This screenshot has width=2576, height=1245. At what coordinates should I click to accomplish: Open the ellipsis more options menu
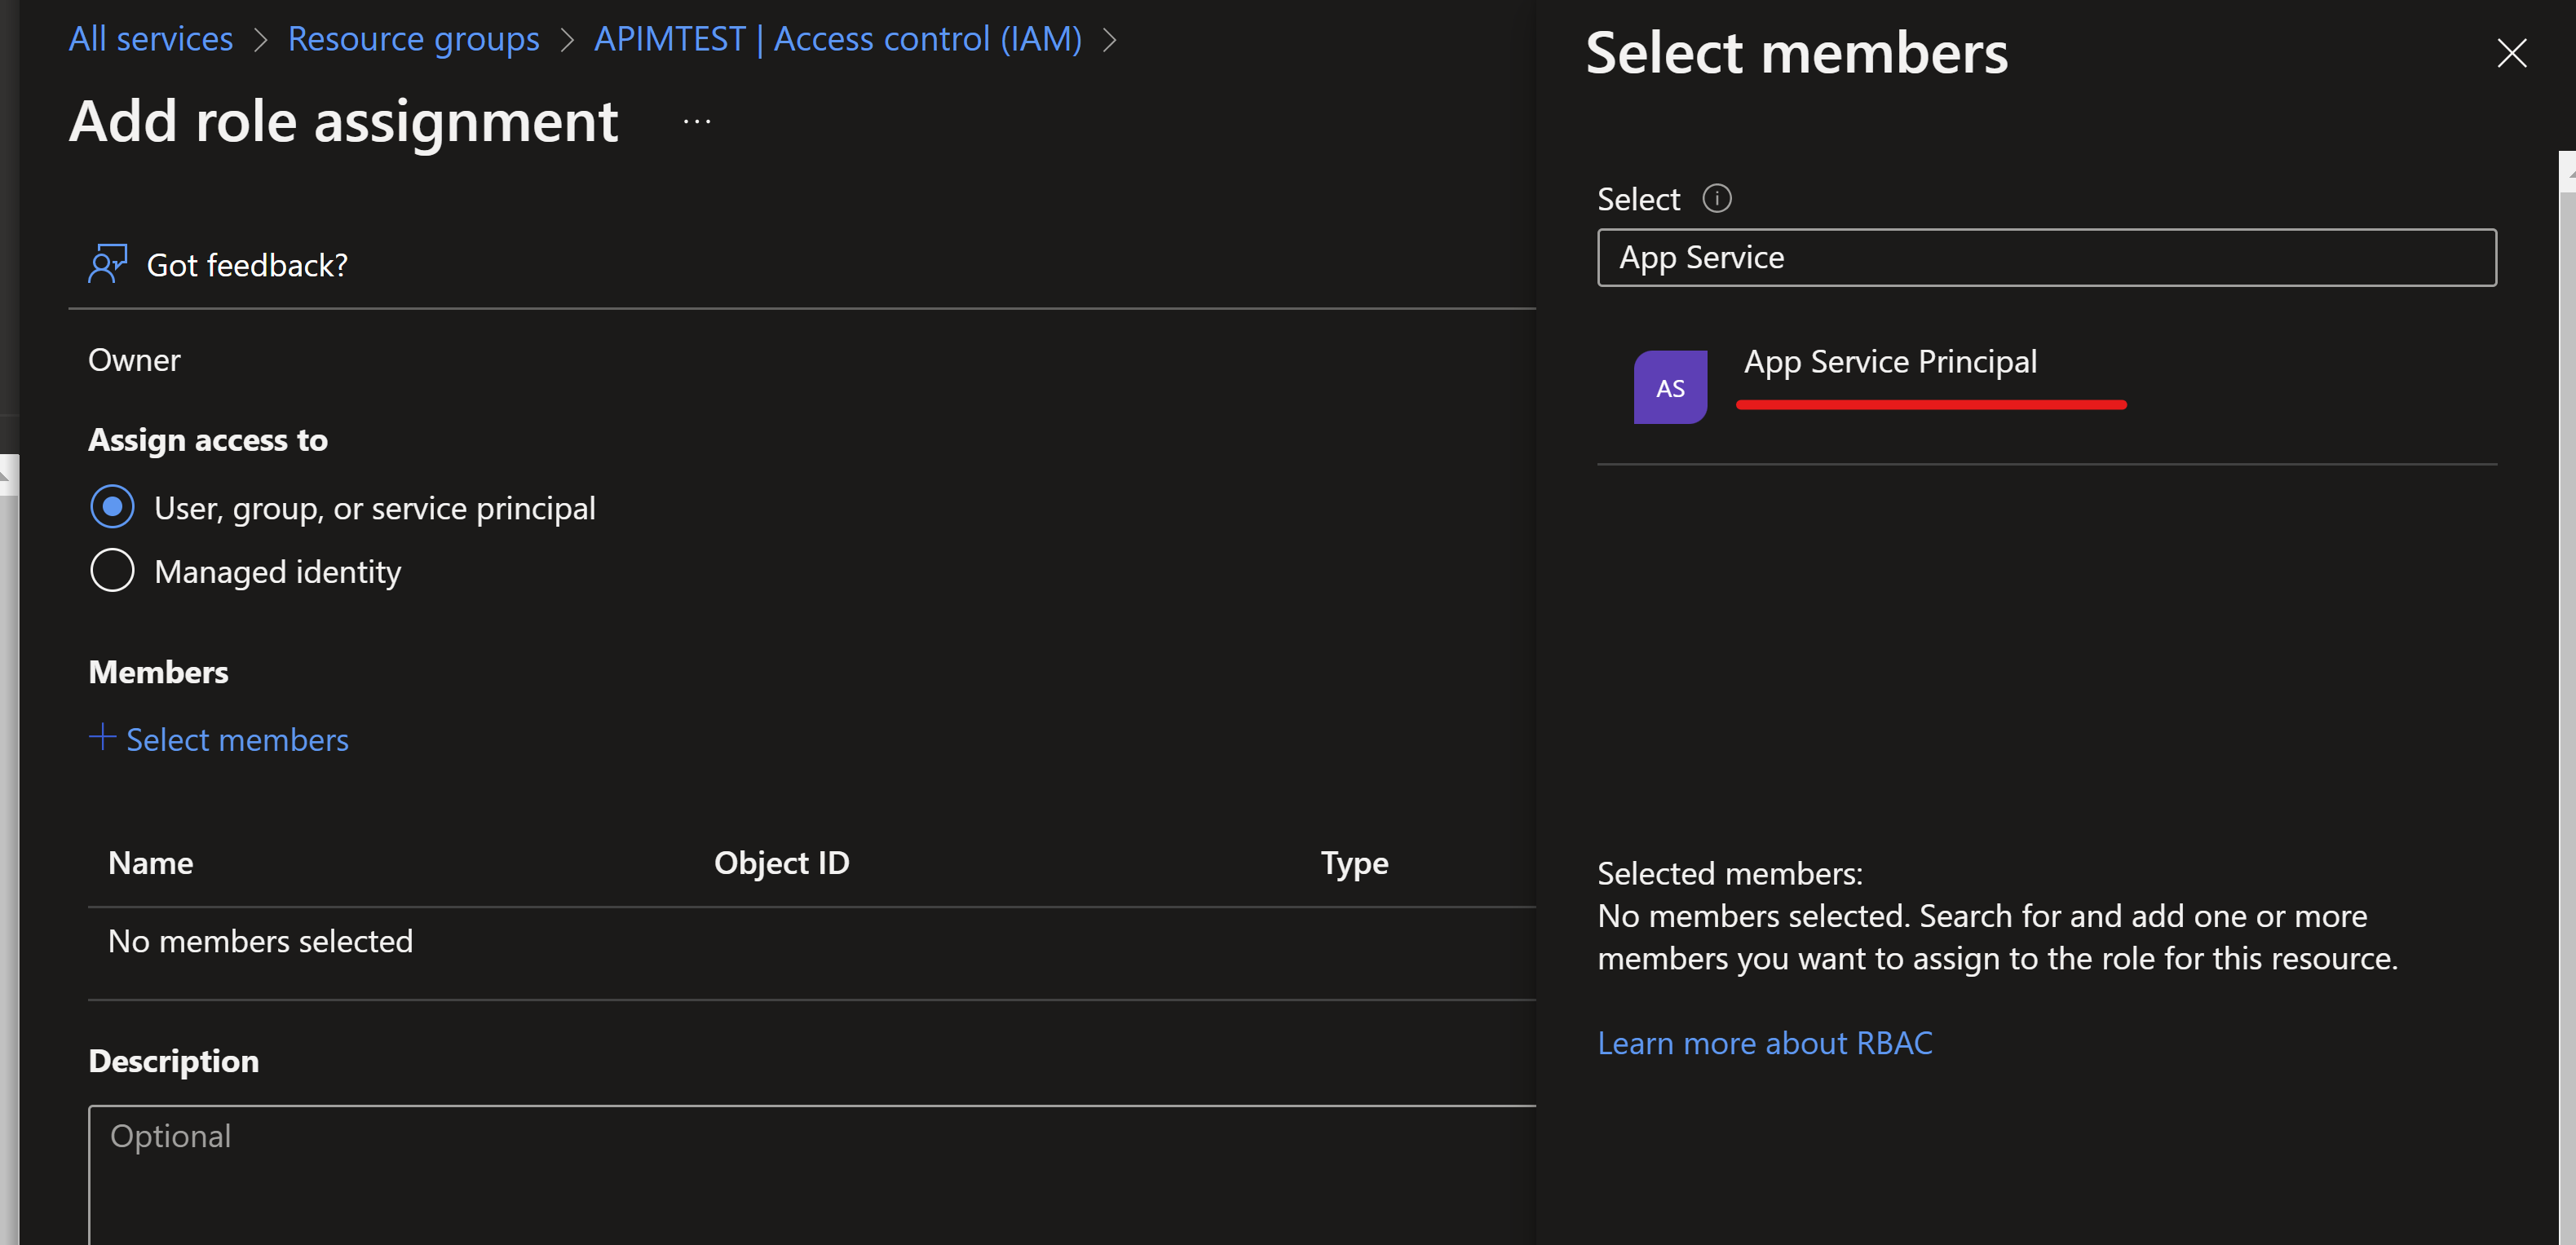(x=697, y=123)
